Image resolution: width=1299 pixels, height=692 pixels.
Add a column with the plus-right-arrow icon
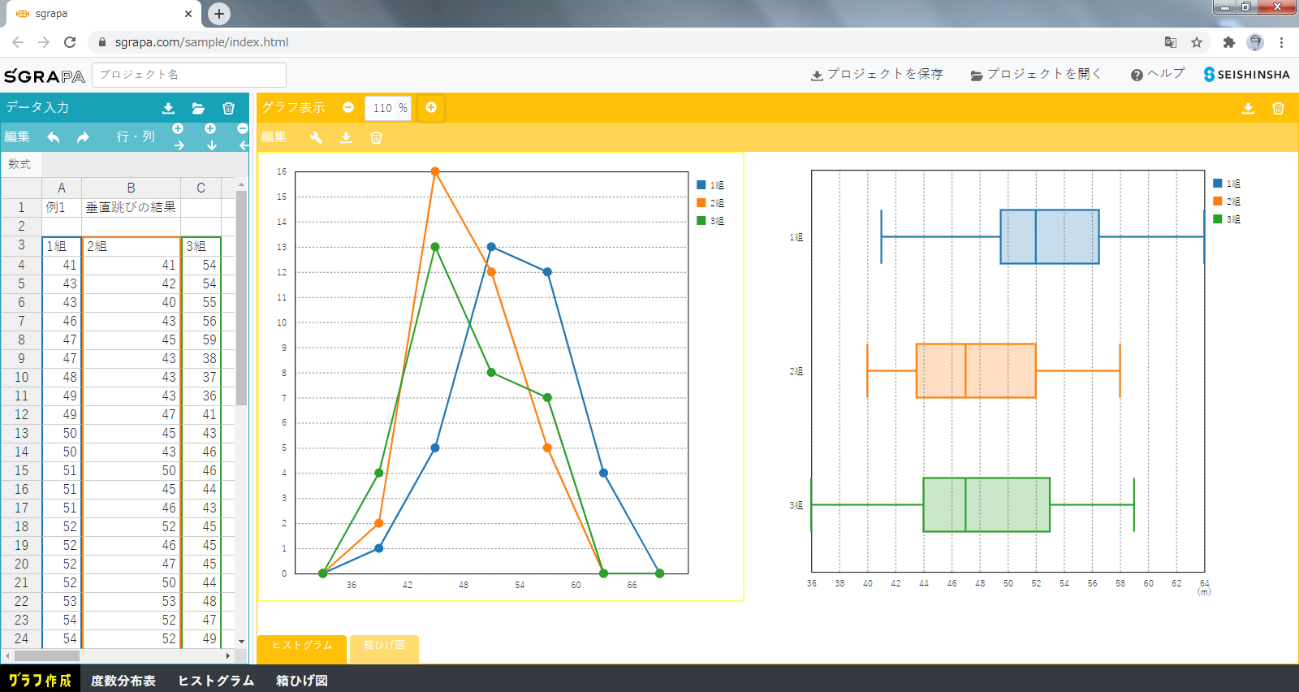(179, 137)
